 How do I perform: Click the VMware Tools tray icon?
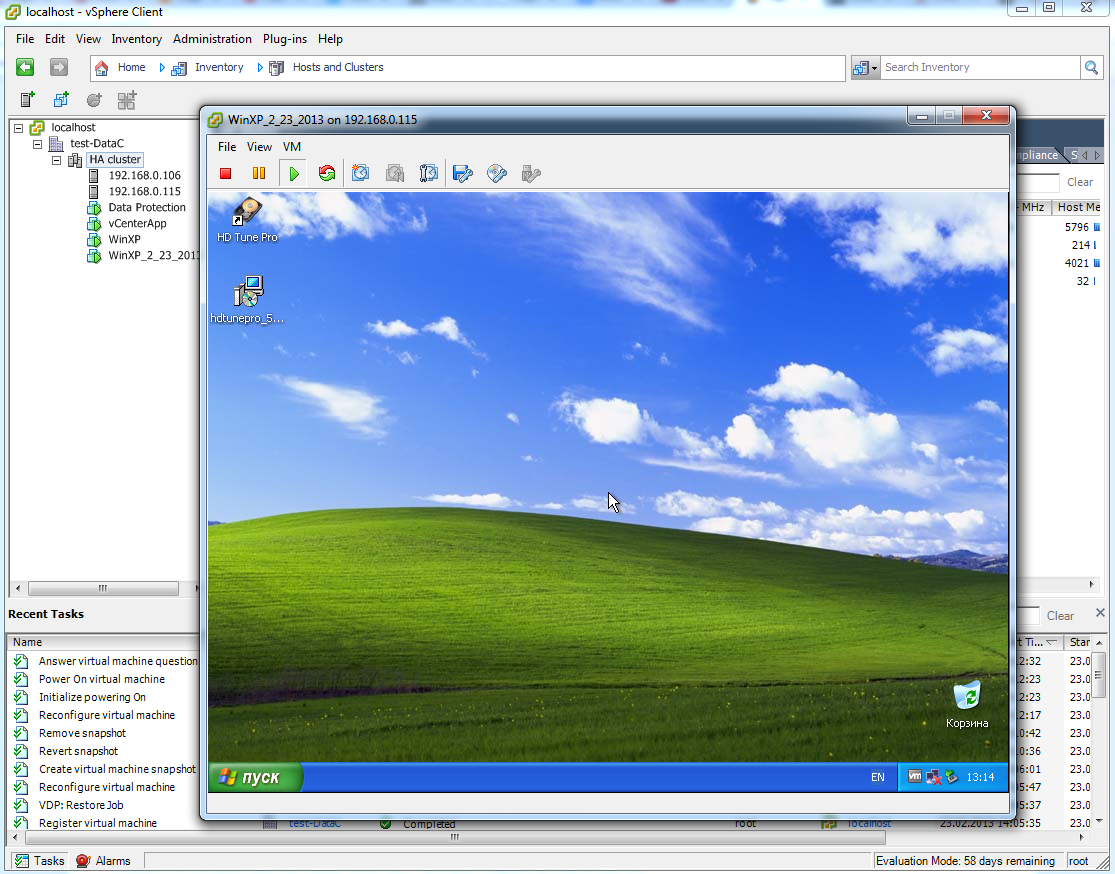[914, 777]
